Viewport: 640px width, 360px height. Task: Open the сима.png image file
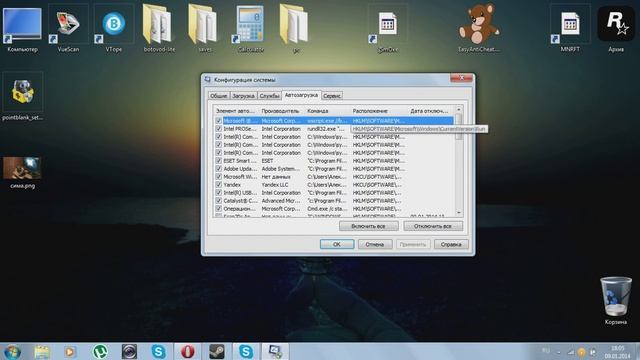click(22, 172)
